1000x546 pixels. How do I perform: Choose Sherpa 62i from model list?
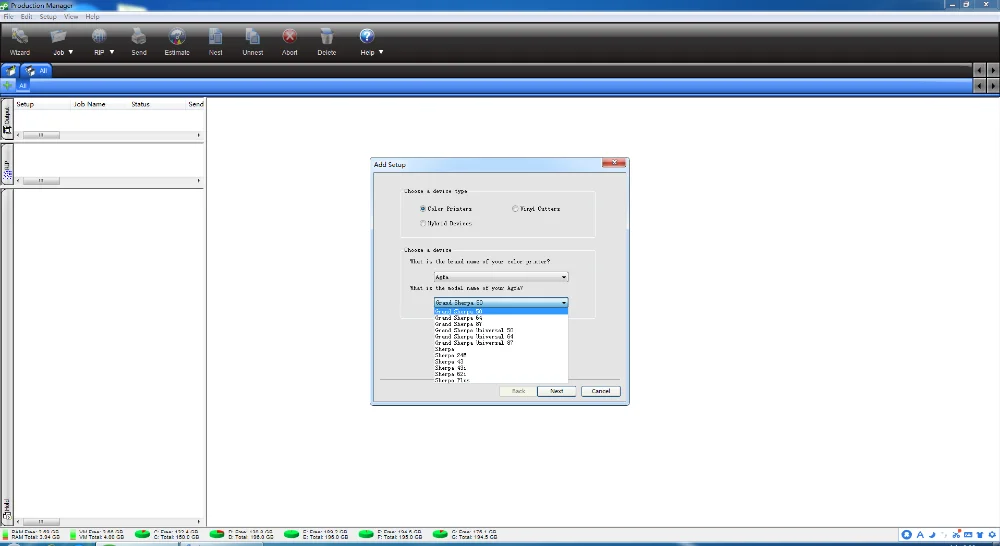click(501, 374)
